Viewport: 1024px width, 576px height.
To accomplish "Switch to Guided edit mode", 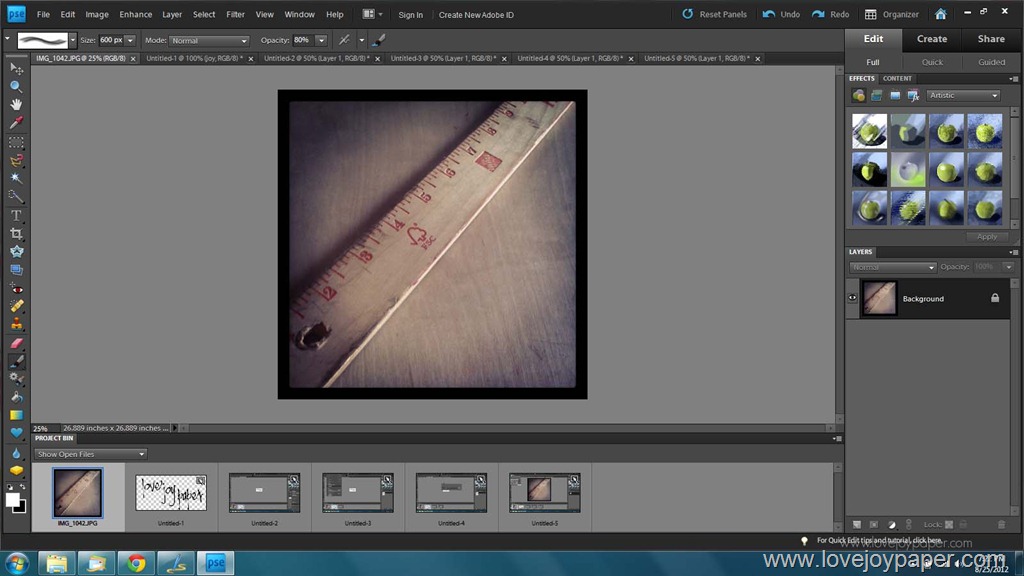I will [x=991, y=62].
